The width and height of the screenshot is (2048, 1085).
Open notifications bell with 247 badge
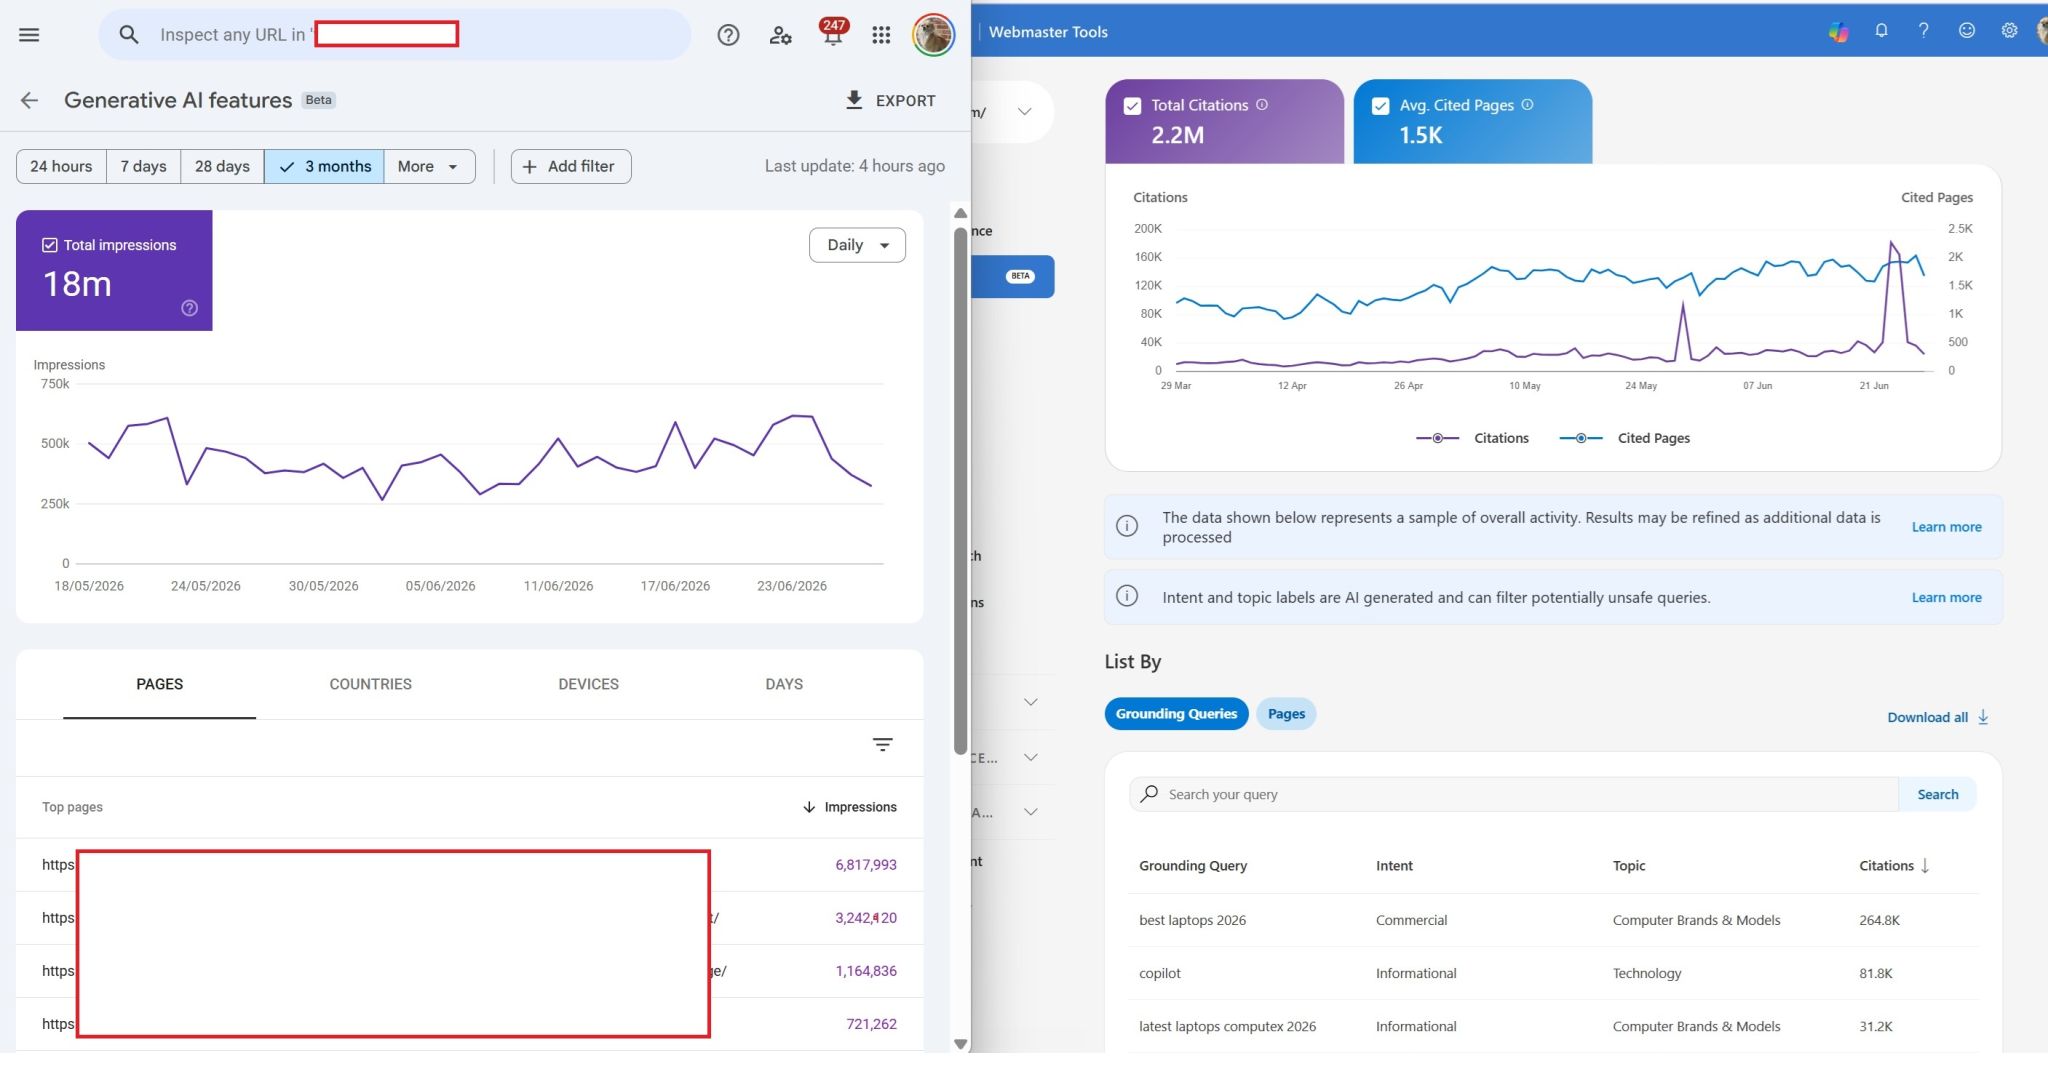[x=832, y=33]
